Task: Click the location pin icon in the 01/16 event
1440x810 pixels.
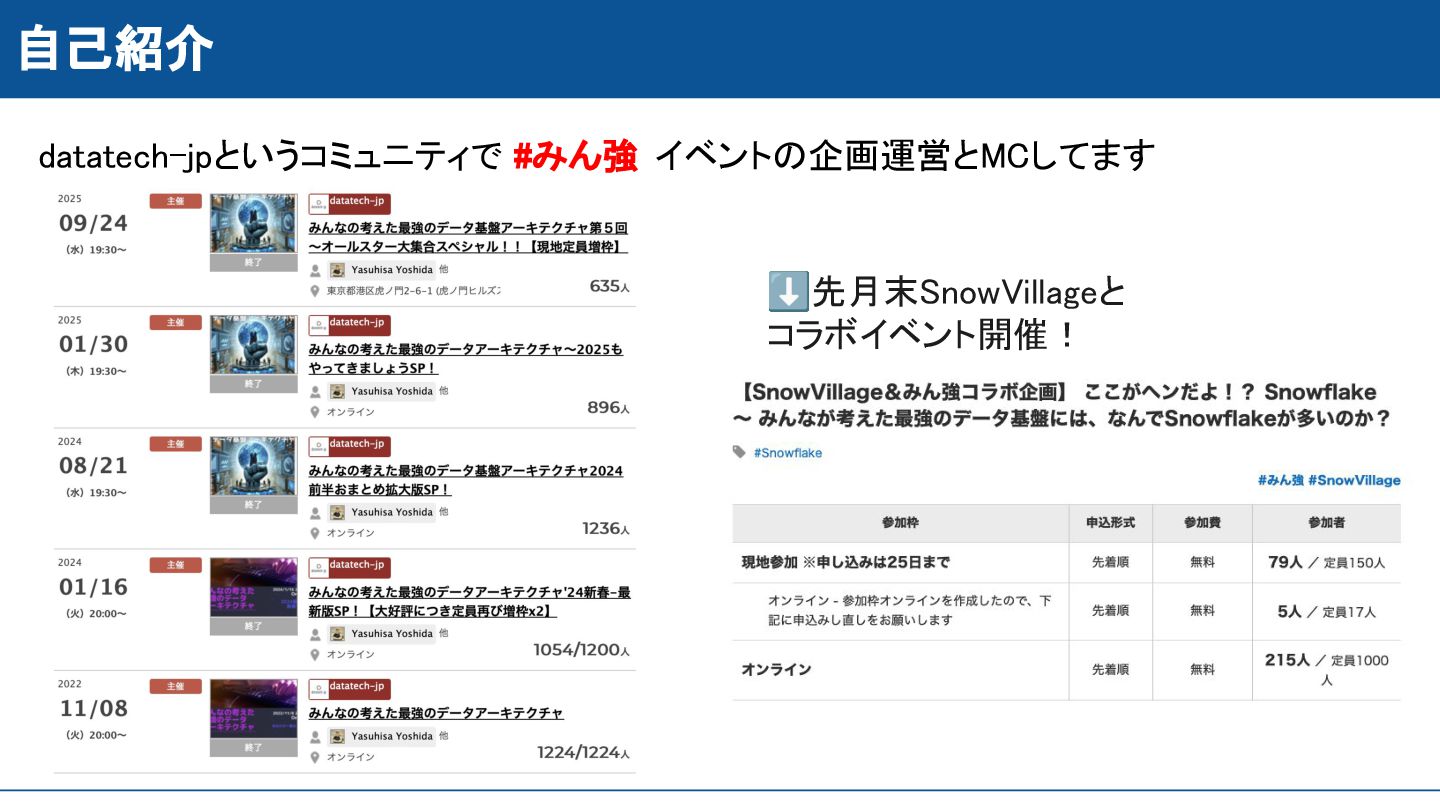Action: point(315,655)
